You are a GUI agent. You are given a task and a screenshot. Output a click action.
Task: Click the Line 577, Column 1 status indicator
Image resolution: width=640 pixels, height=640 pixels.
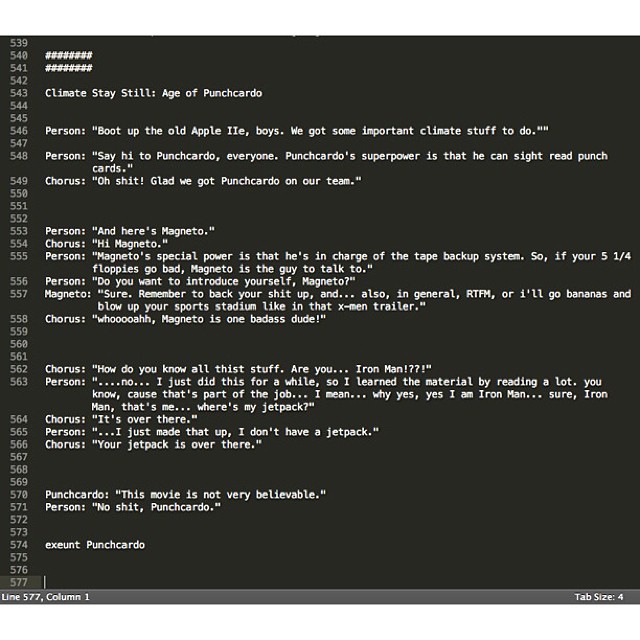click(46, 597)
